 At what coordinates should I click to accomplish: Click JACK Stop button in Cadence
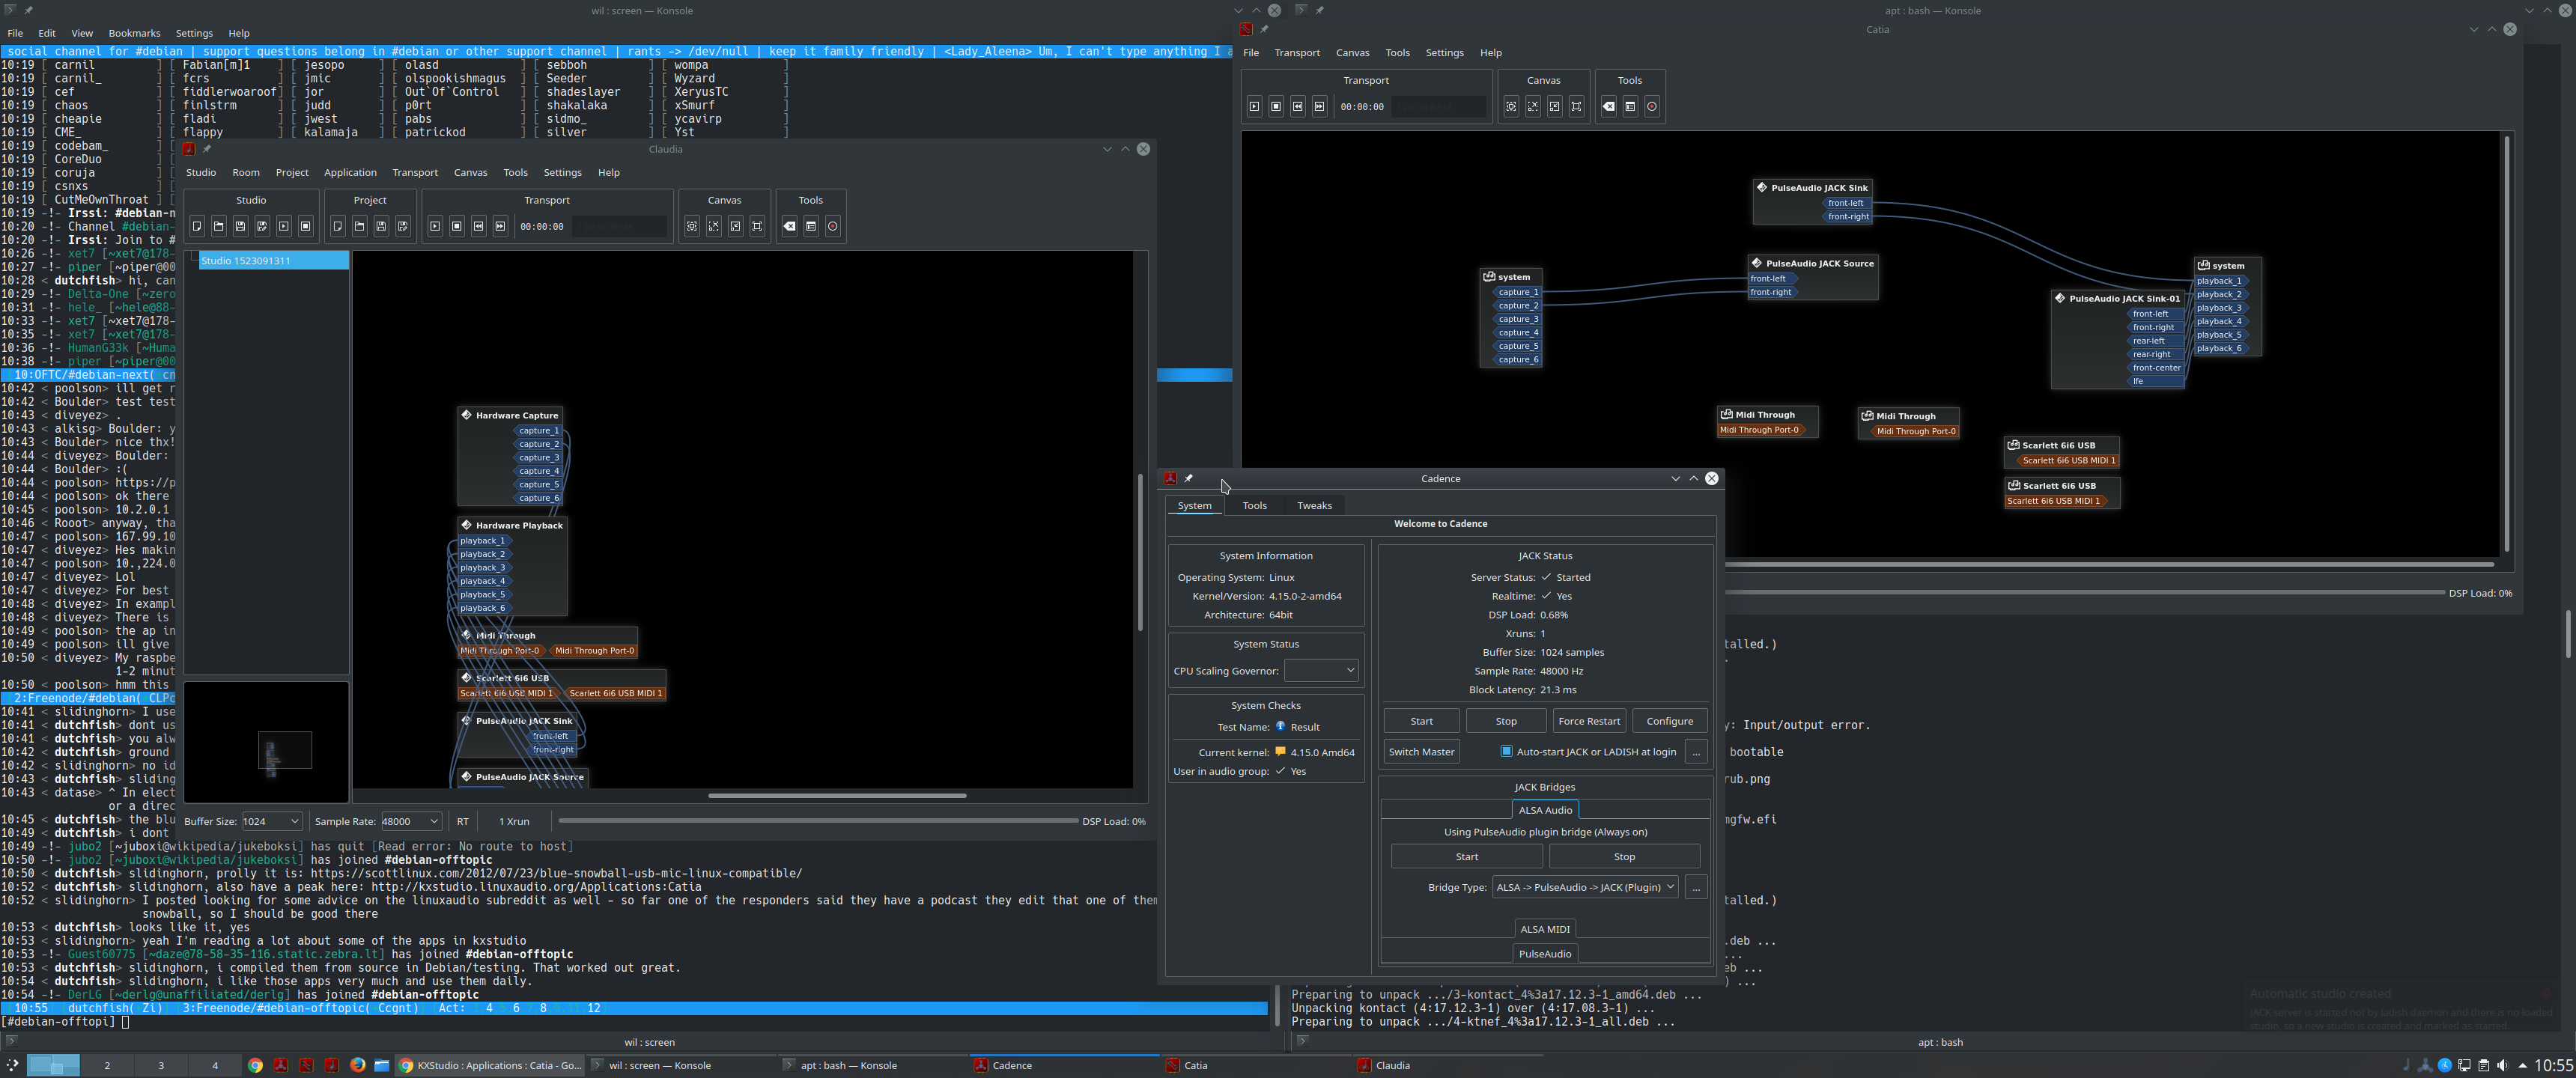(x=1506, y=721)
